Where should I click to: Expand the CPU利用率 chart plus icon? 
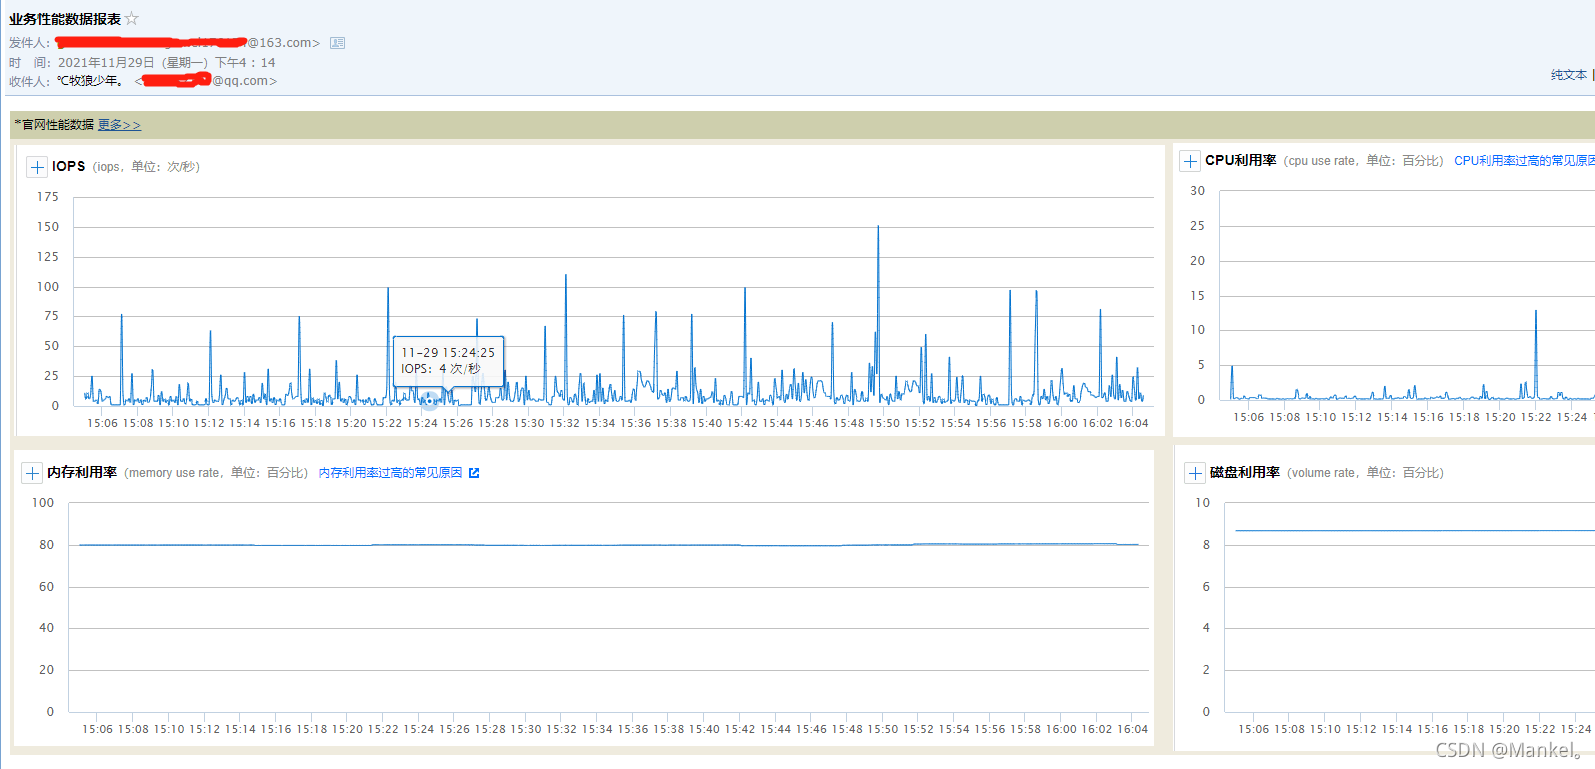[1190, 161]
